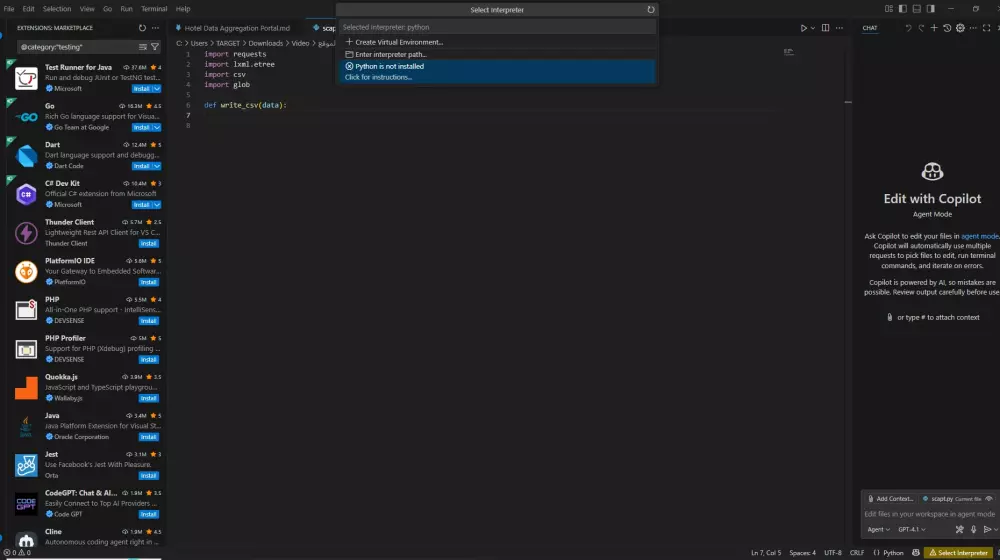The height and width of the screenshot is (560, 1000).
Task: Run the Python file with play icon
Action: tap(804, 28)
